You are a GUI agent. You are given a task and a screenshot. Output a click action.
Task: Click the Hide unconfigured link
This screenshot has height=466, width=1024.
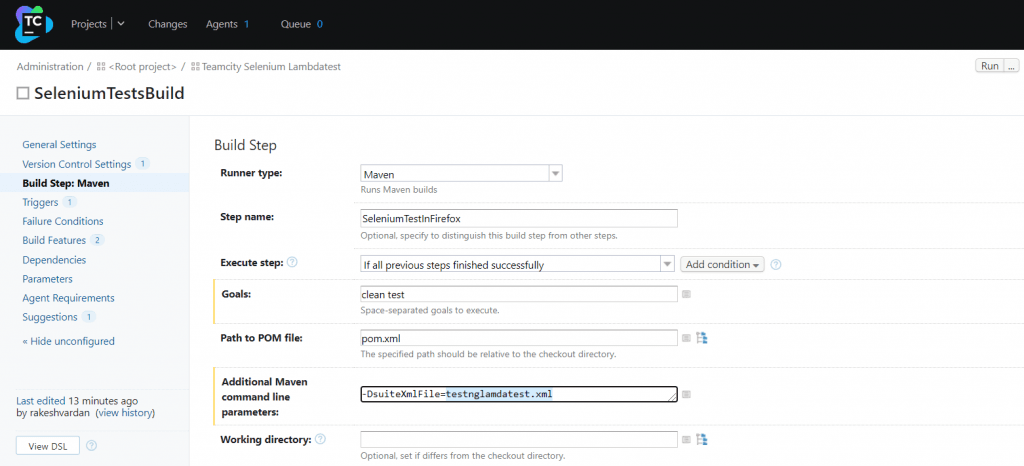tap(68, 341)
